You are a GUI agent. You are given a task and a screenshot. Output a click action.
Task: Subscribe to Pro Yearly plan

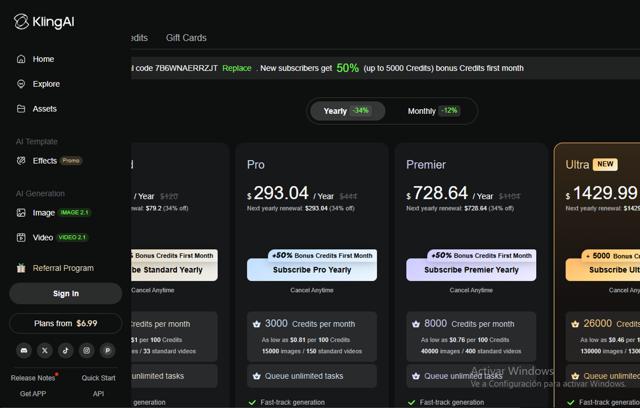pyautogui.click(x=312, y=270)
